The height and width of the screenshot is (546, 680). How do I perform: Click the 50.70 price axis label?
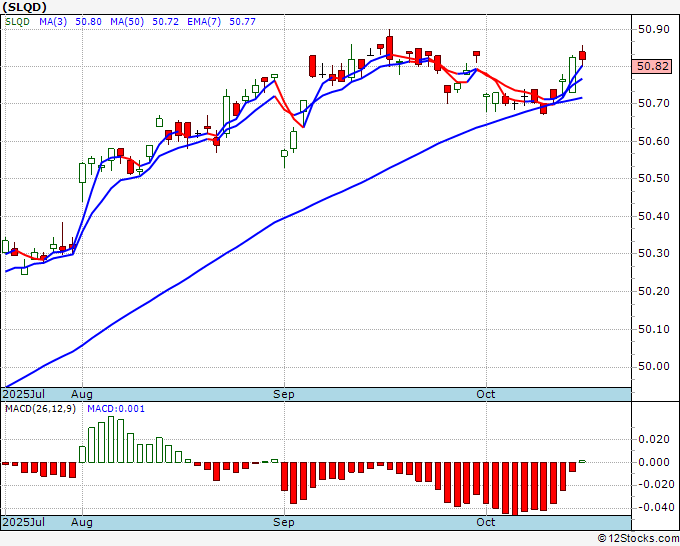[x=654, y=103]
